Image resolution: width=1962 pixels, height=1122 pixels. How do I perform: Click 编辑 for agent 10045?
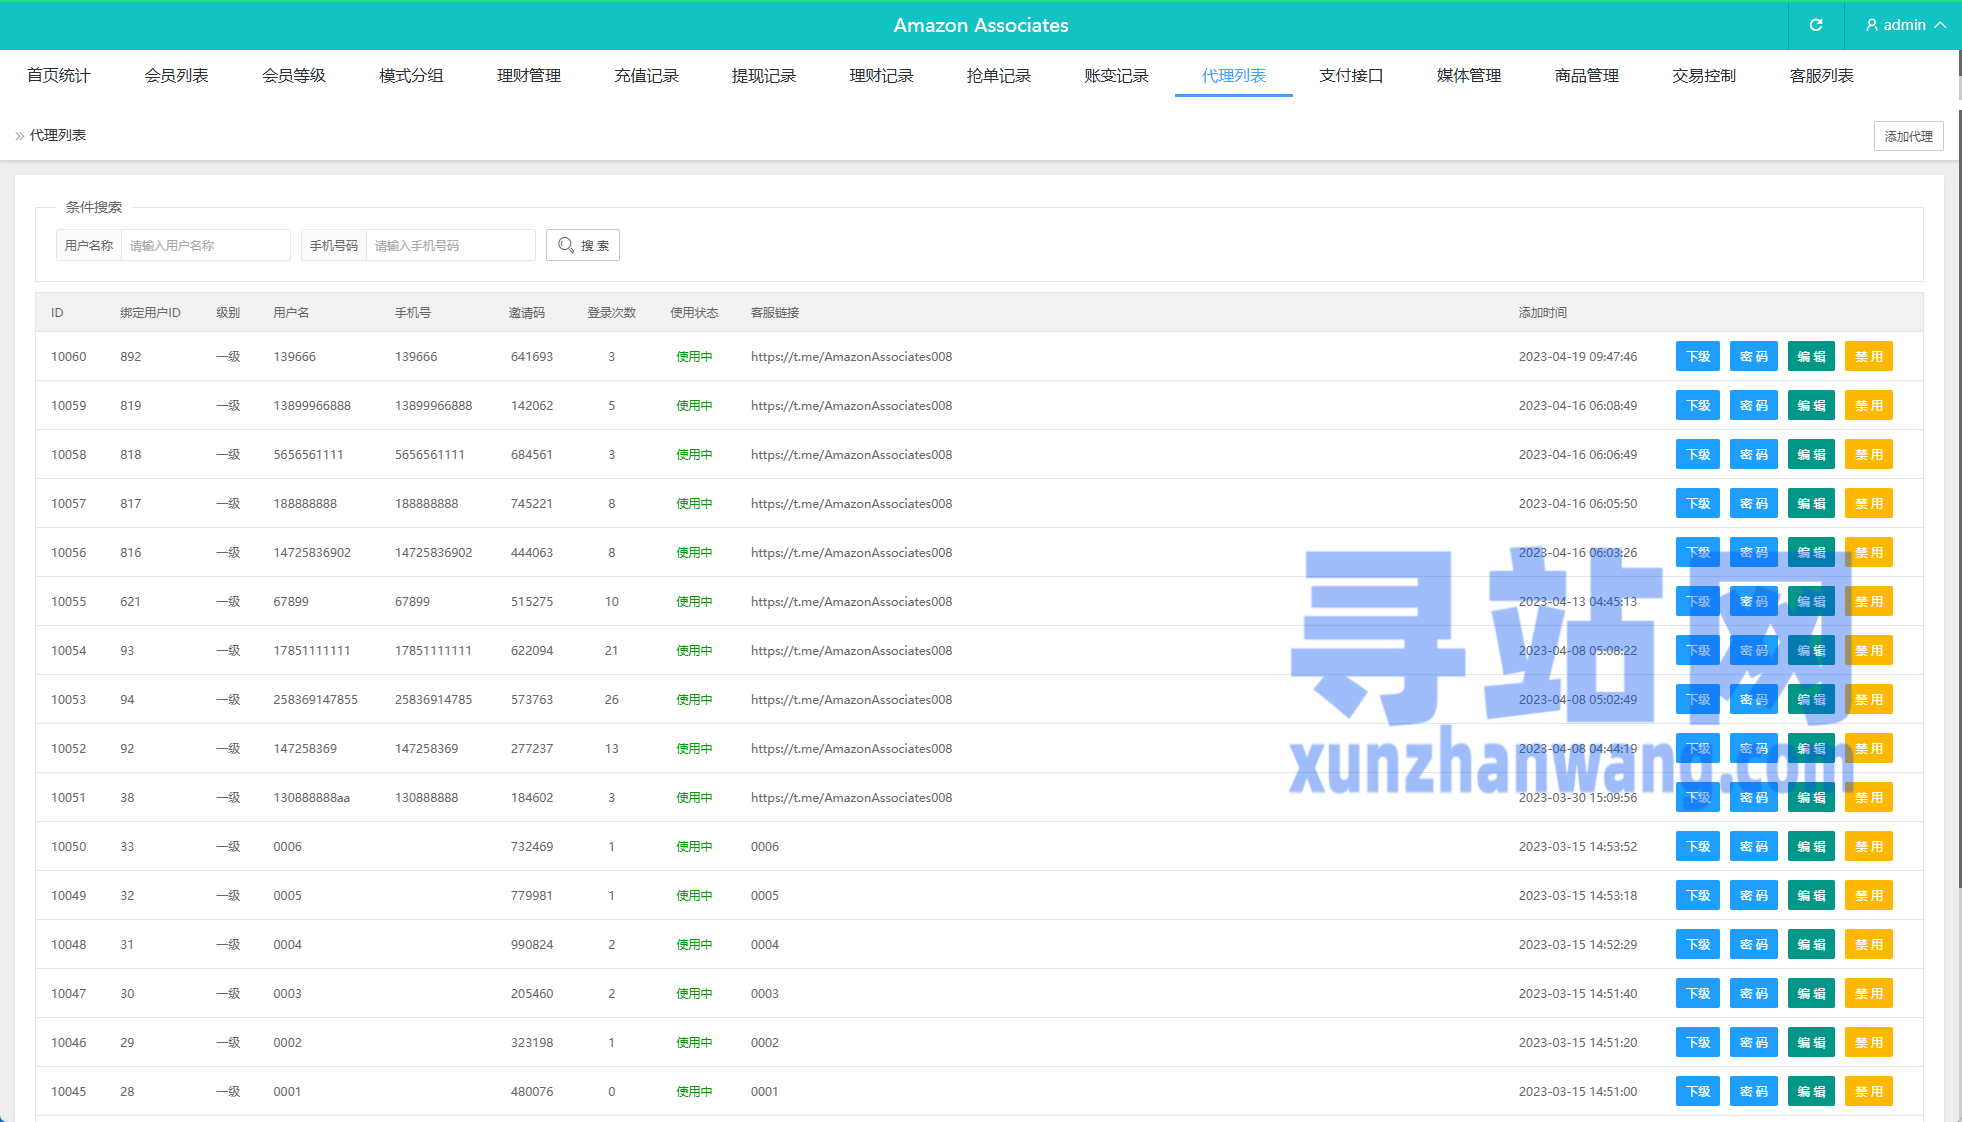click(x=1811, y=1091)
